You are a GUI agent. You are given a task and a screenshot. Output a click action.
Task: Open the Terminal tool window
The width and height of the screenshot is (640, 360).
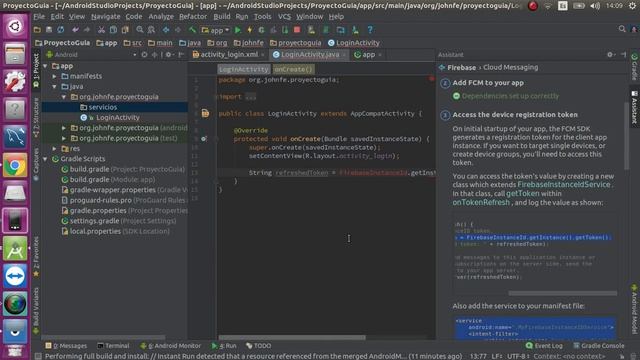click(x=113, y=346)
